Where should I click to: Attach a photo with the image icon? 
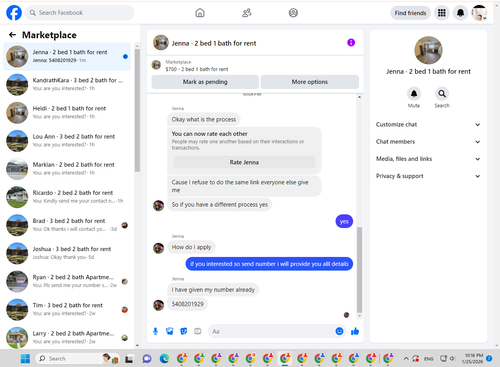point(170,331)
